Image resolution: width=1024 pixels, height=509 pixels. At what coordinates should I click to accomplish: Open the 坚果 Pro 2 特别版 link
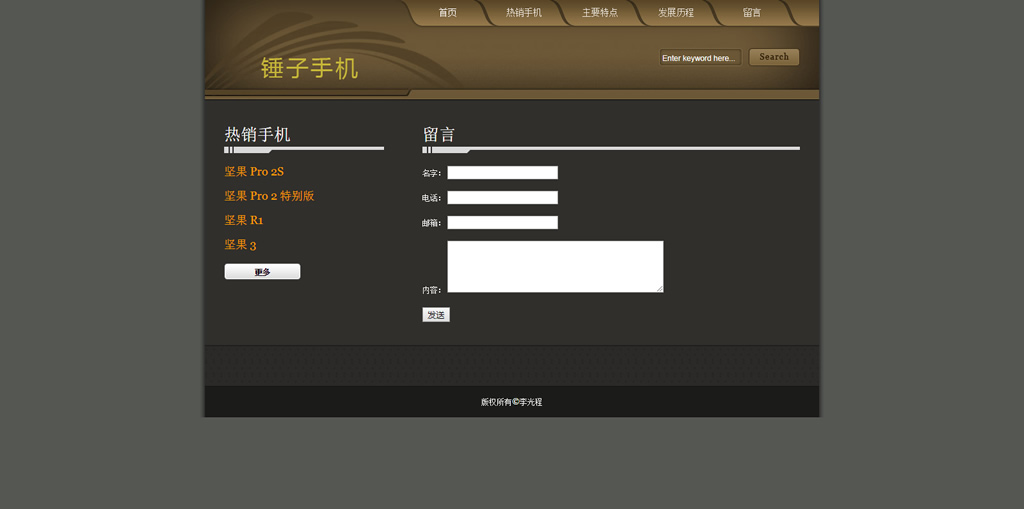point(269,196)
